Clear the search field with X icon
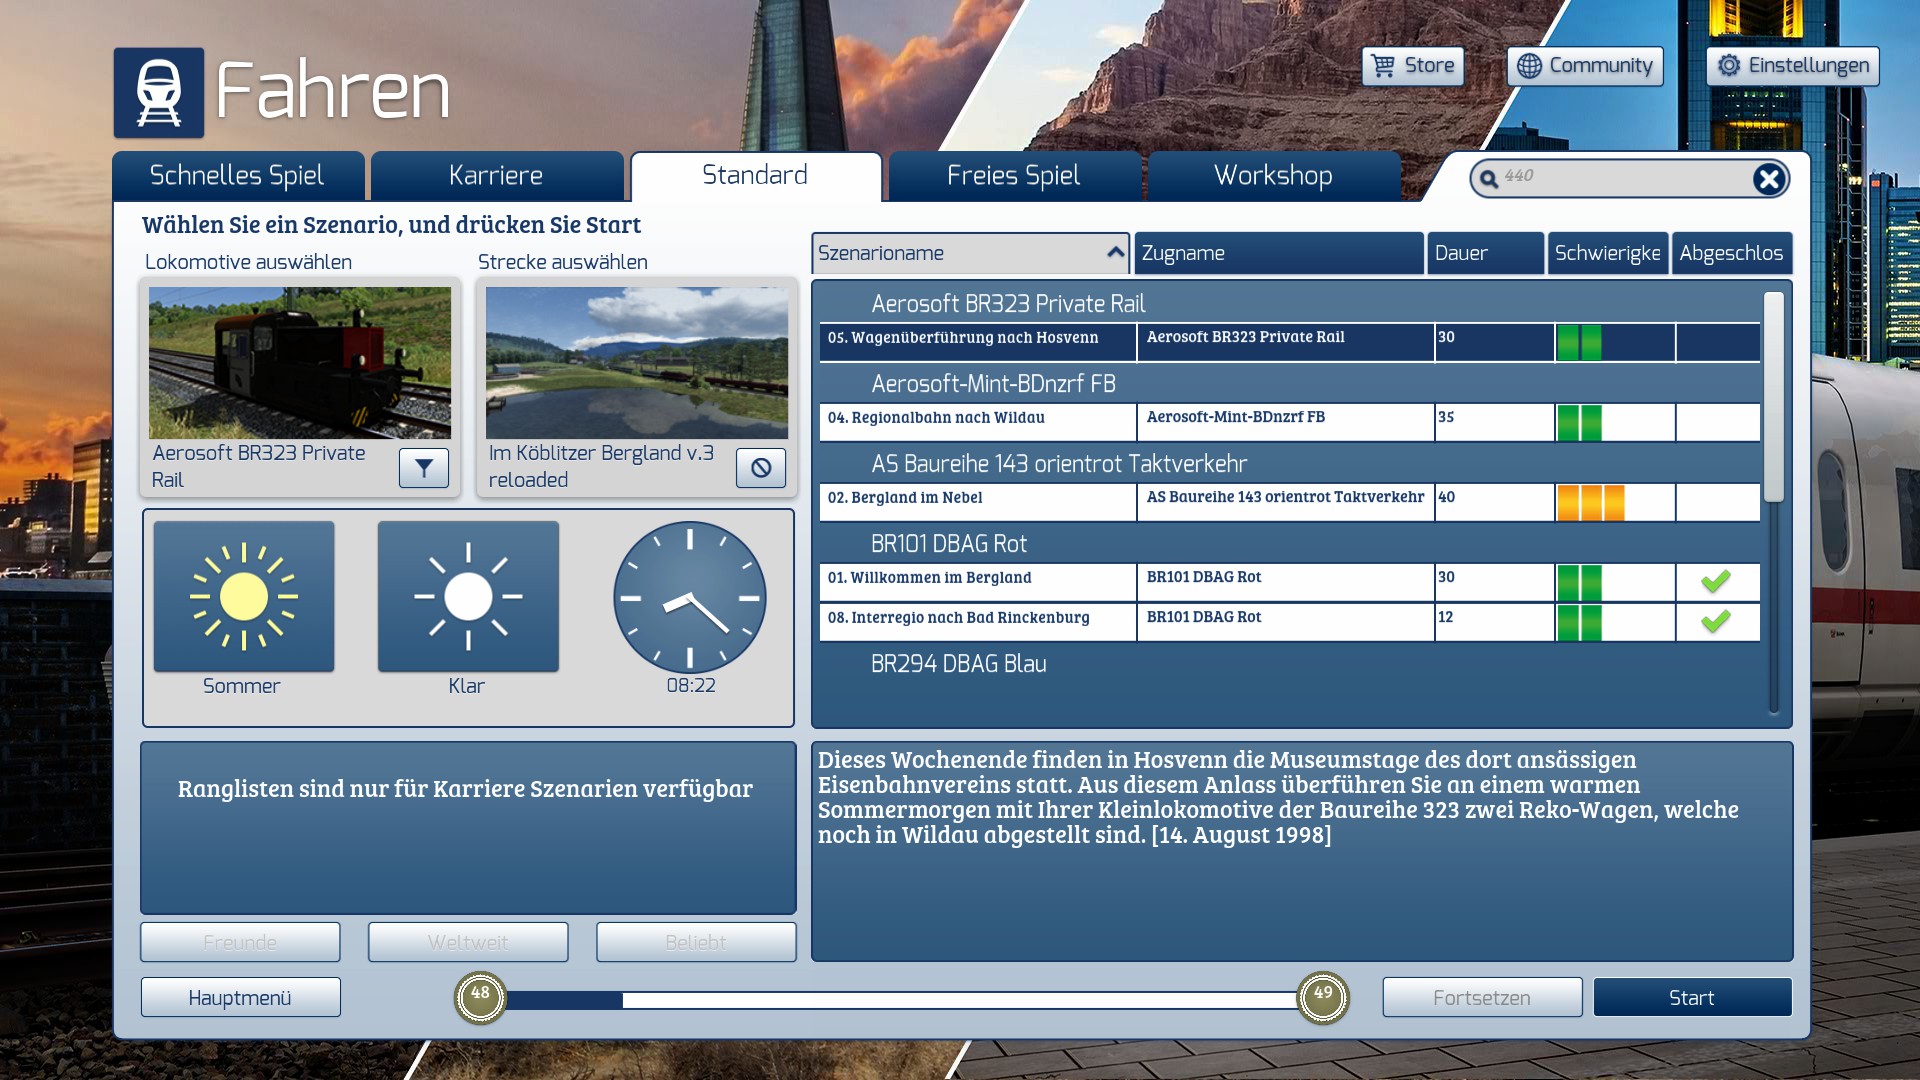Viewport: 1920px width, 1080px height. [1768, 179]
